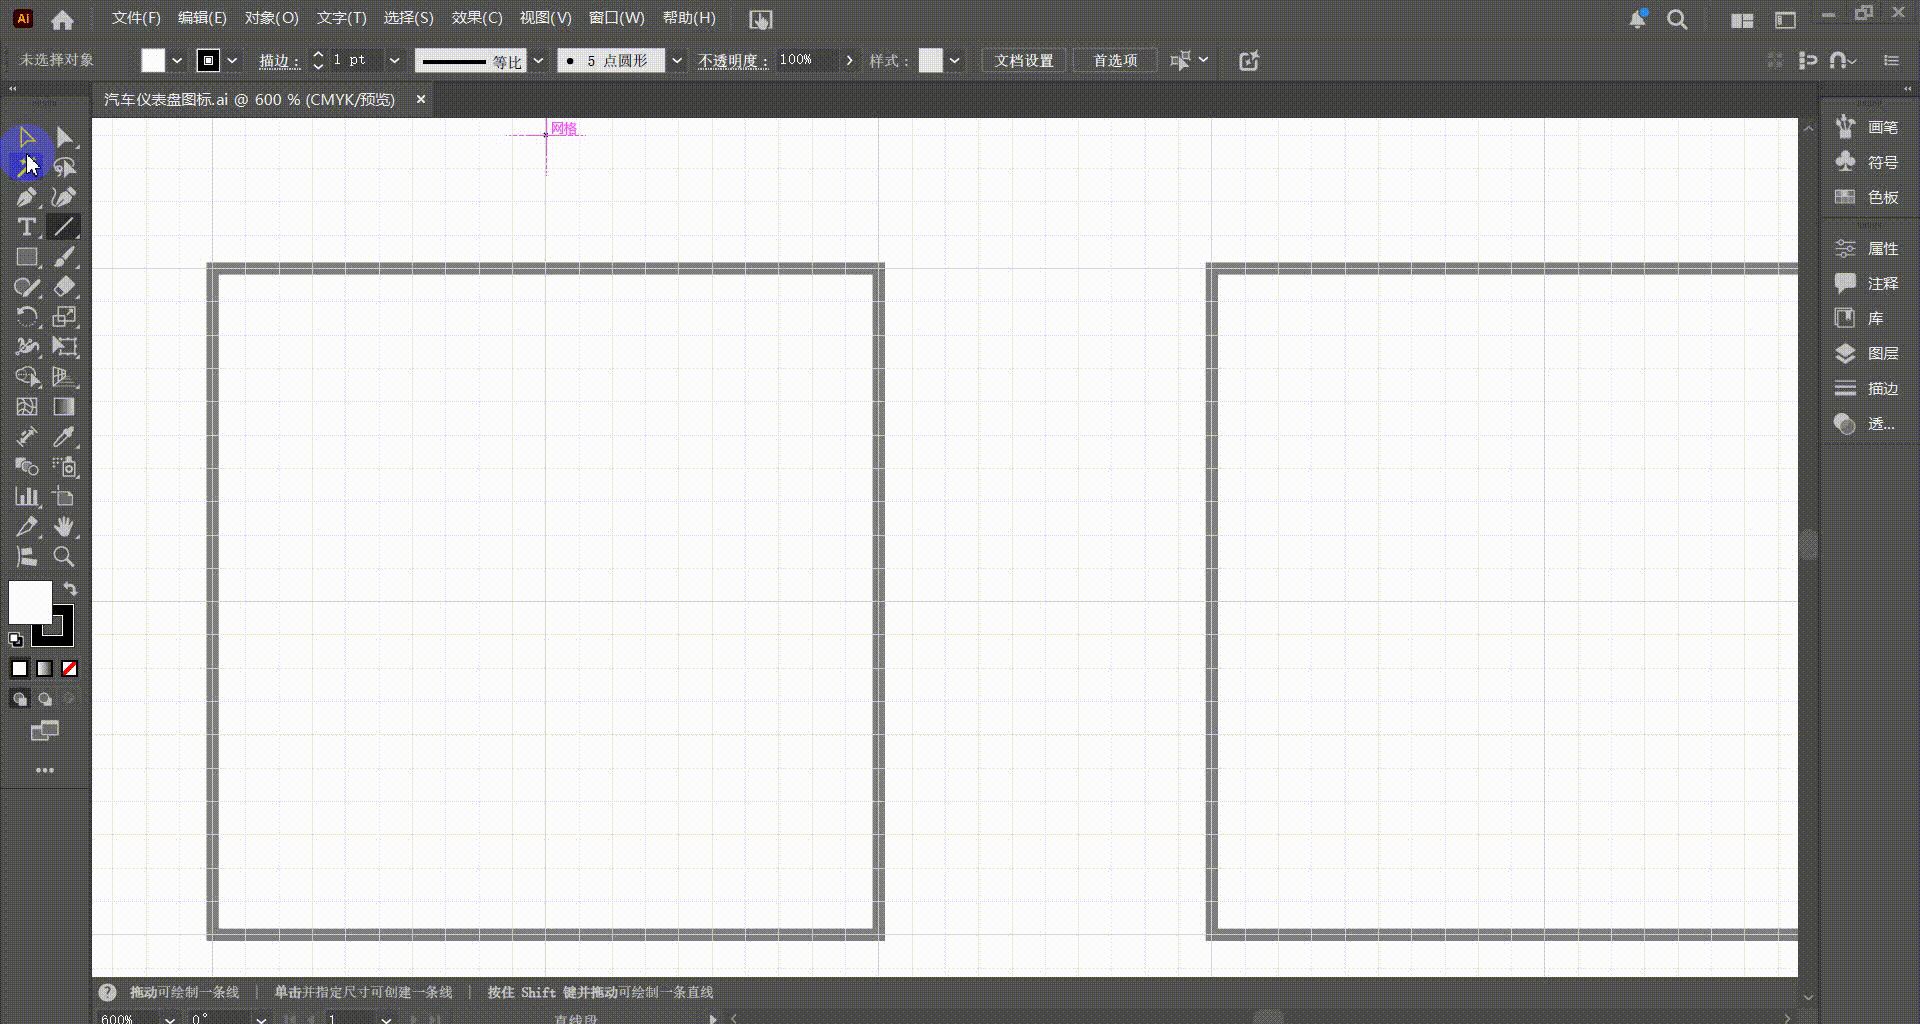Set paint mode to Color
Image resolution: width=1920 pixels, height=1024 pixels.
pyautogui.click(x=20, y=669)
